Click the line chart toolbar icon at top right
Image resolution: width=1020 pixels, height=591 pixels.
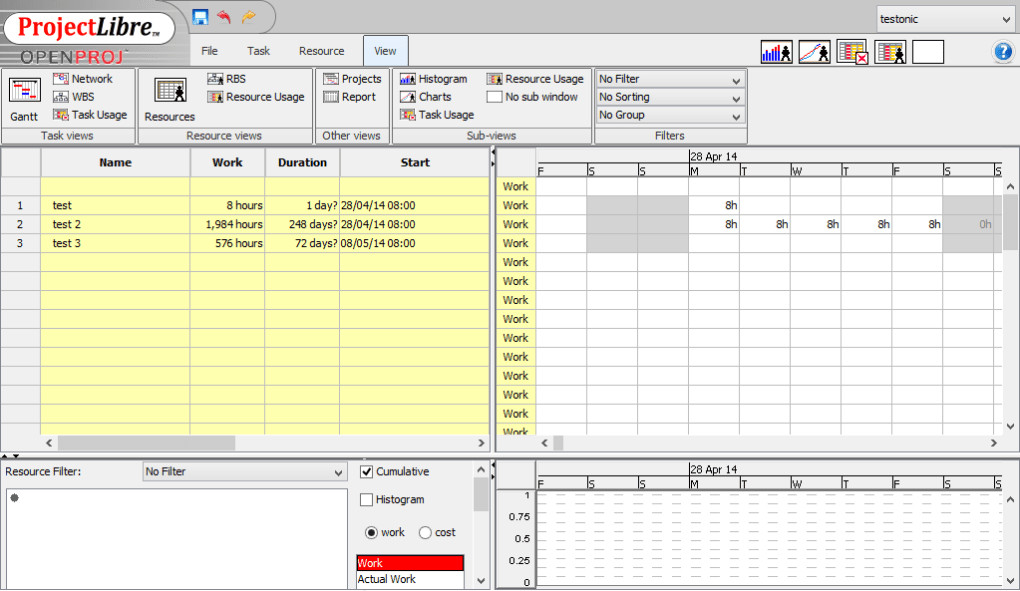point(814,52)
